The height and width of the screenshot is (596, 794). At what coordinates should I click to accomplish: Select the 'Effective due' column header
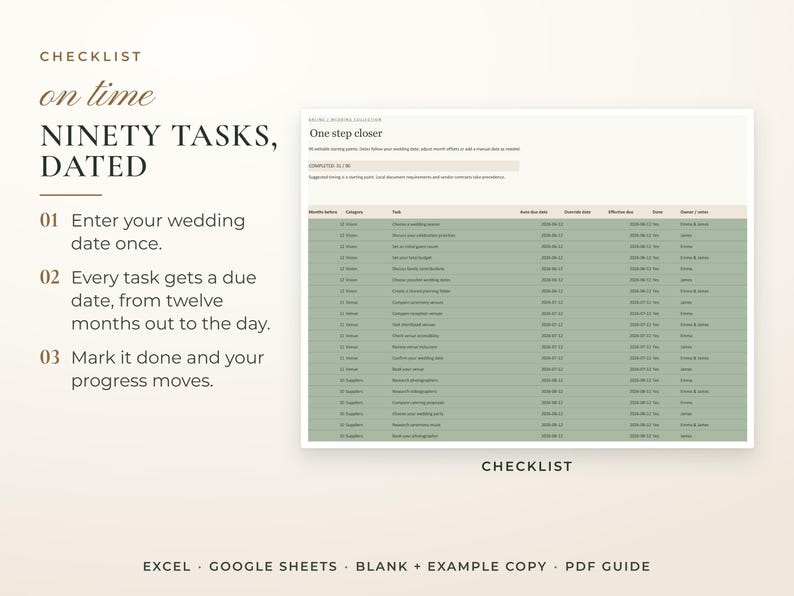621,212
